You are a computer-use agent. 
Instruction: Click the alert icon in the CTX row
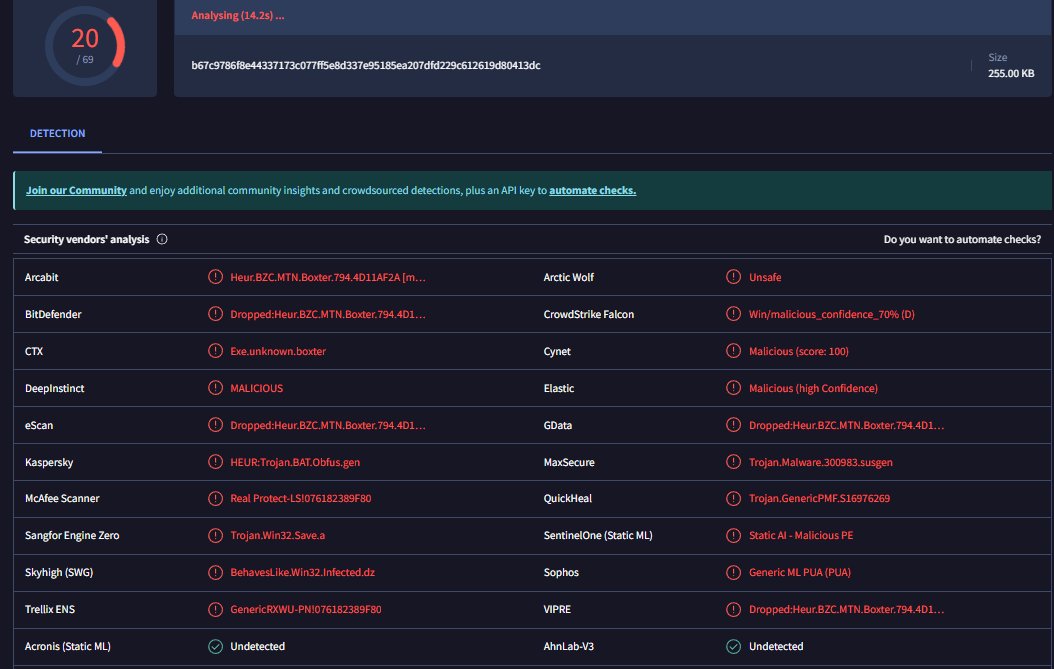(215, 351)
